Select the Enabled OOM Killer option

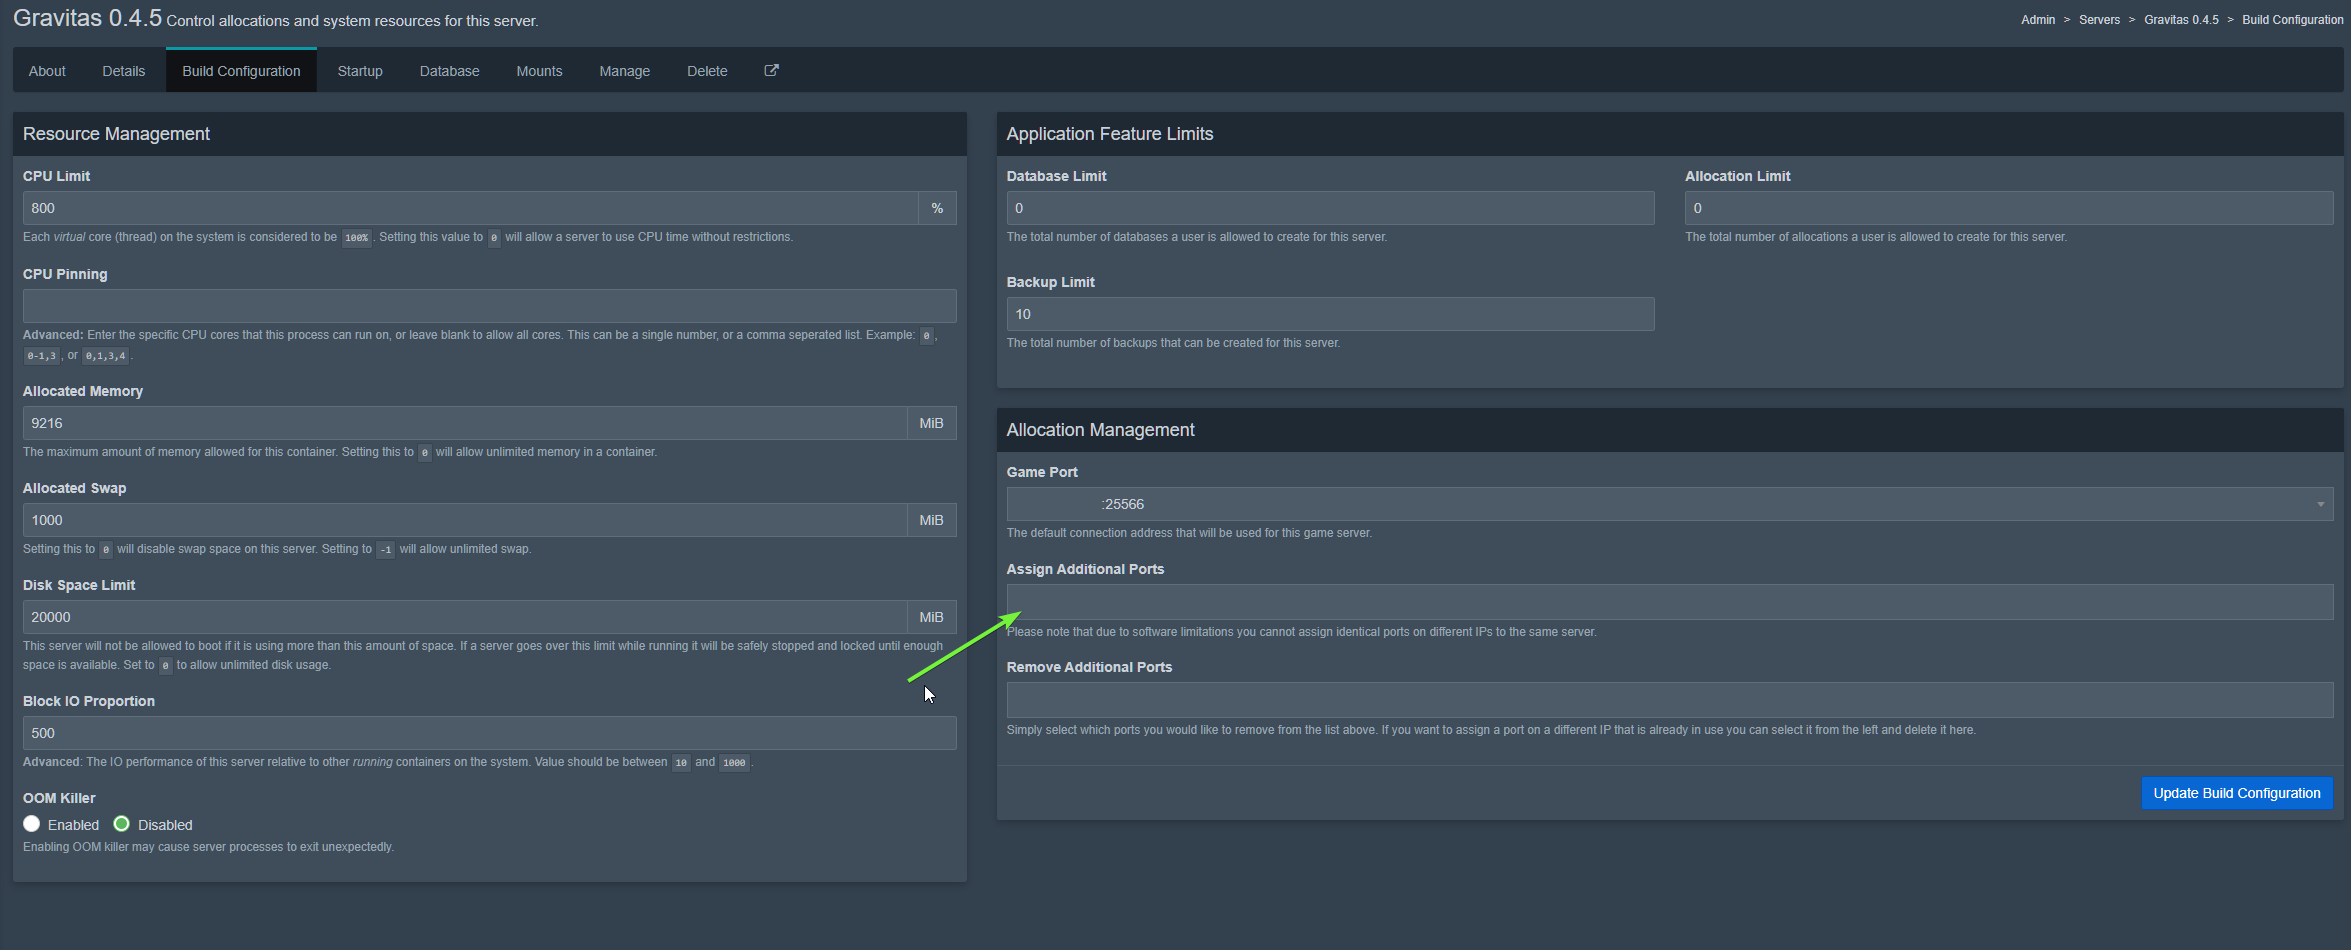(32, 824)
